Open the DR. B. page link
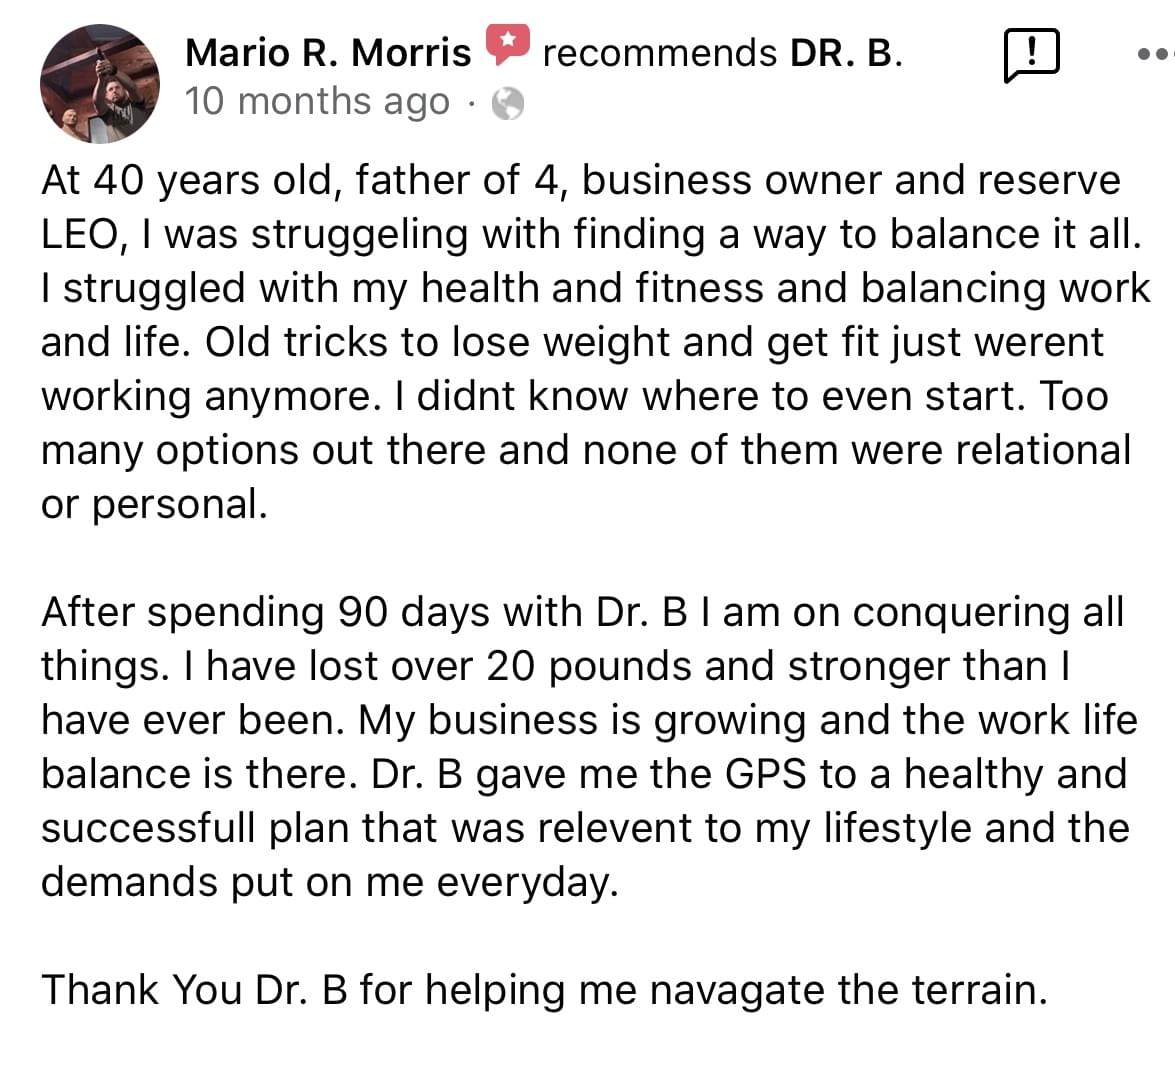Image resolution: width=1175 pixels, height=1072 pixels. click(845, 53)
